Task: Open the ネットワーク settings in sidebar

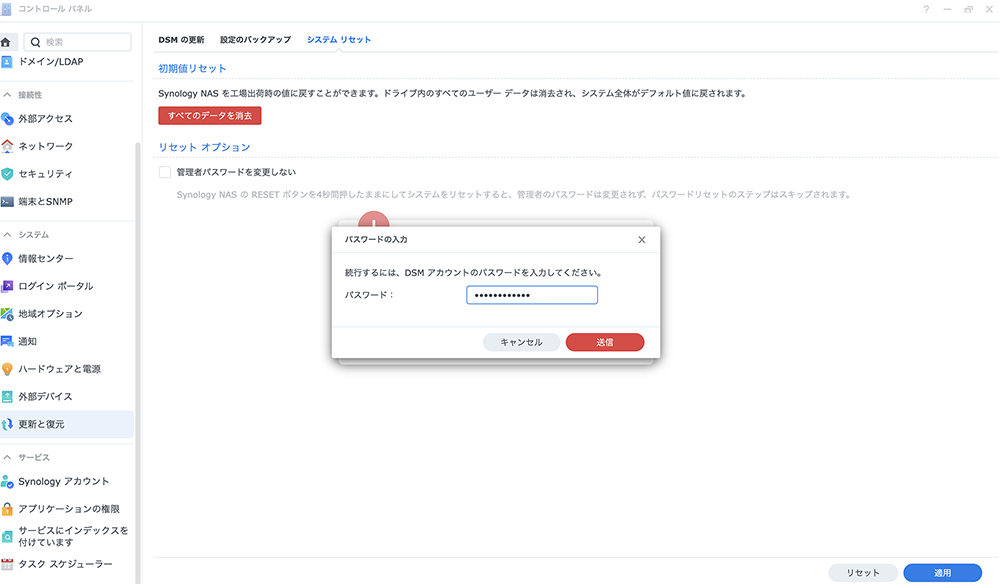Action: [x=52, y=146]
